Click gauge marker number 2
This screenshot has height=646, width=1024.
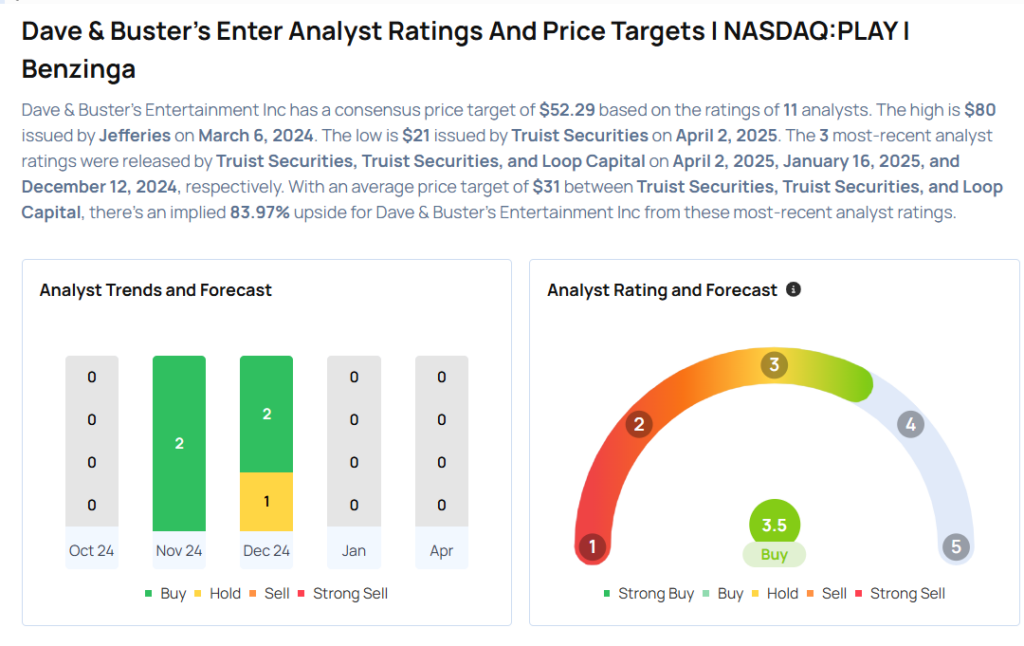[x=638, y=424]
